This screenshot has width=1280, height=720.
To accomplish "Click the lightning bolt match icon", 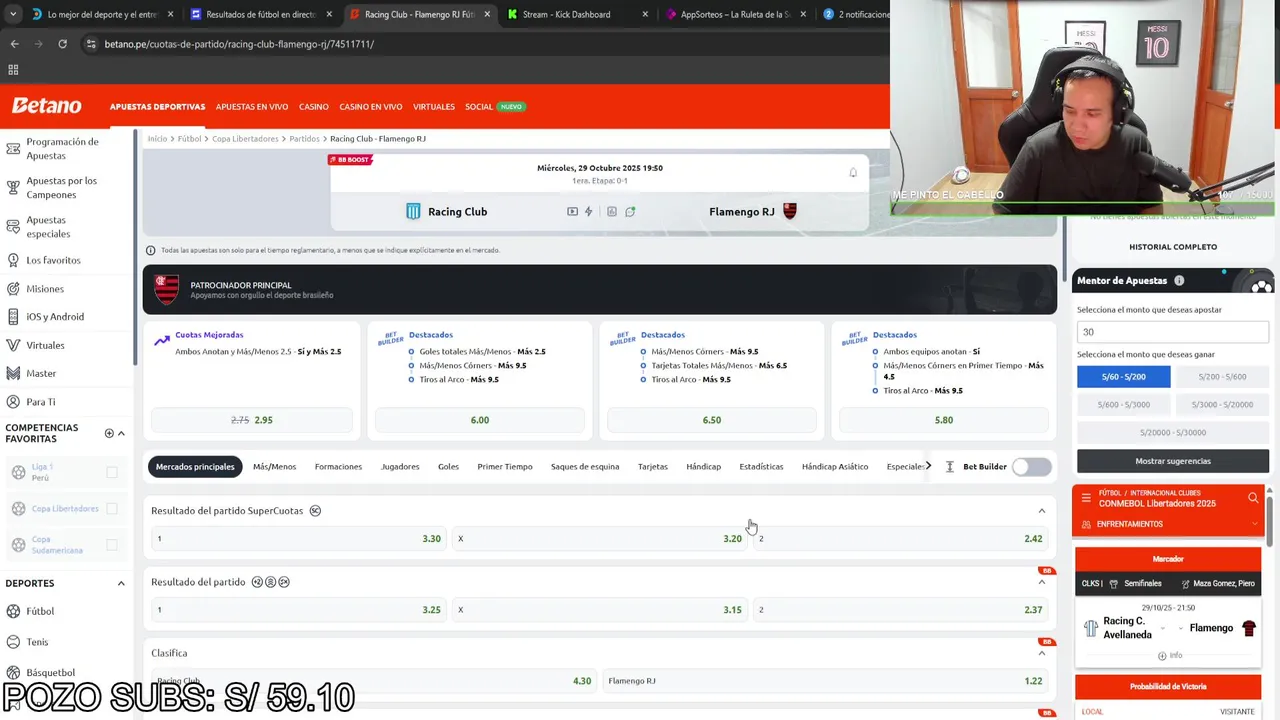I will point(589,212).
